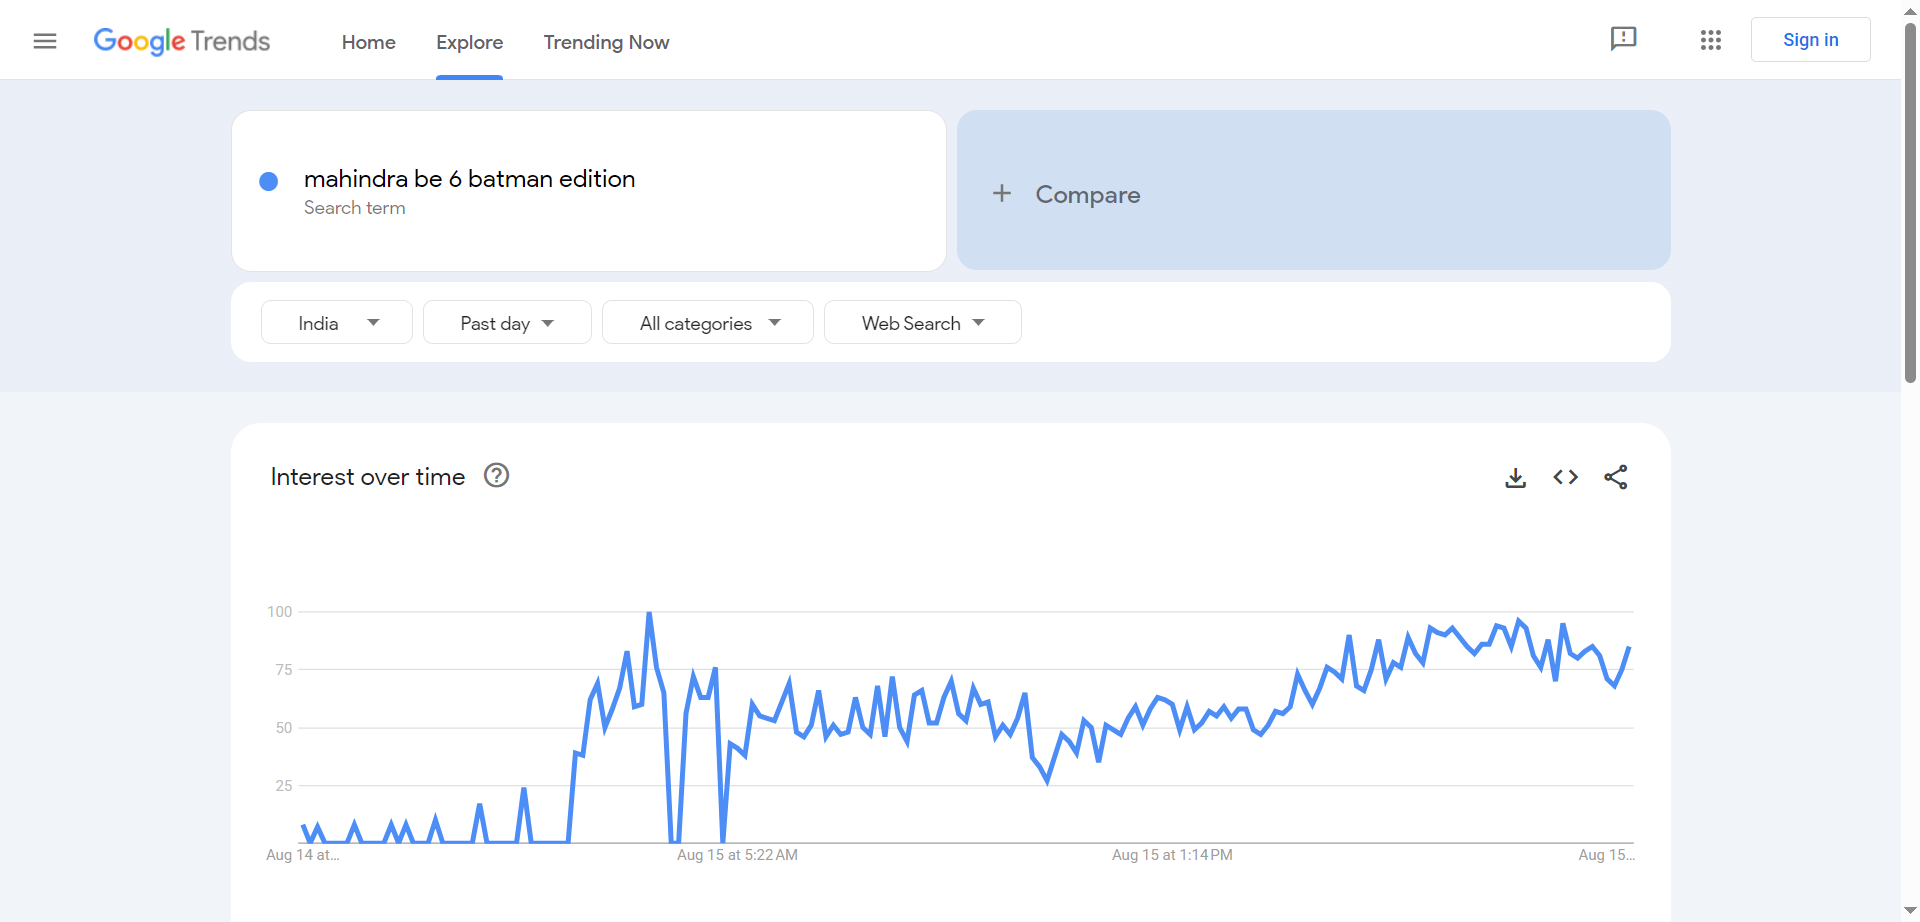Click the Compare card label
Image resolution: width=1920 pixels, height=922 pixels.
pos(1088,194)
